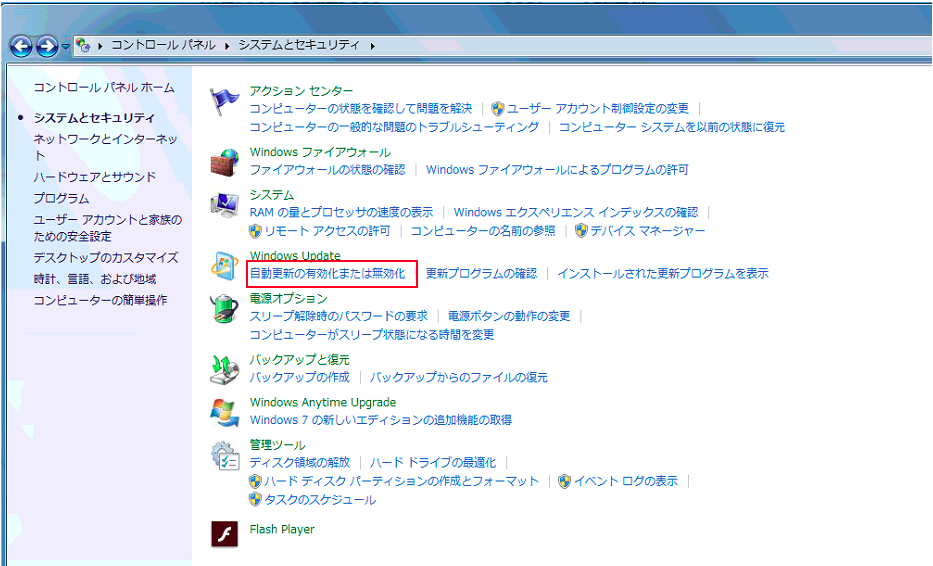
Task: Click Windows 7 の新しいエディションの追加機能の取得
Action: (381, 420)
